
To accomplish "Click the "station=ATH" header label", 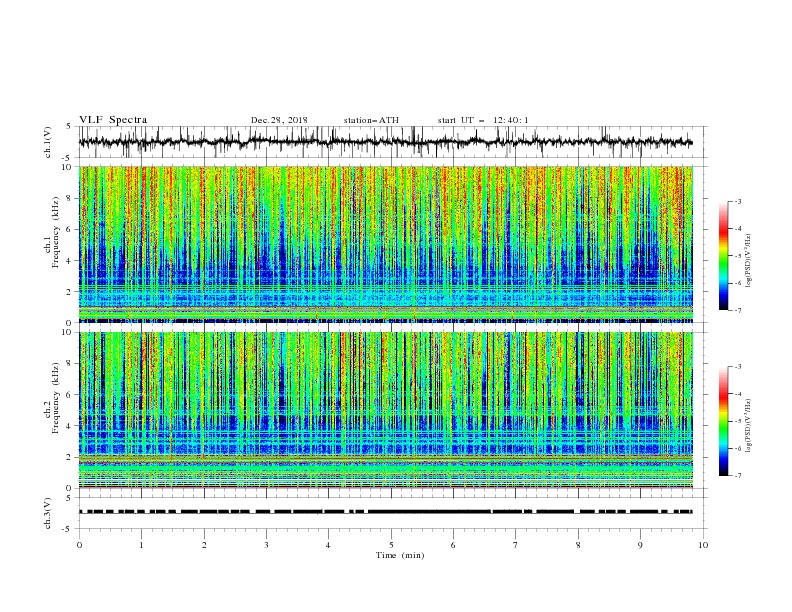I will [x=371, y=120].
